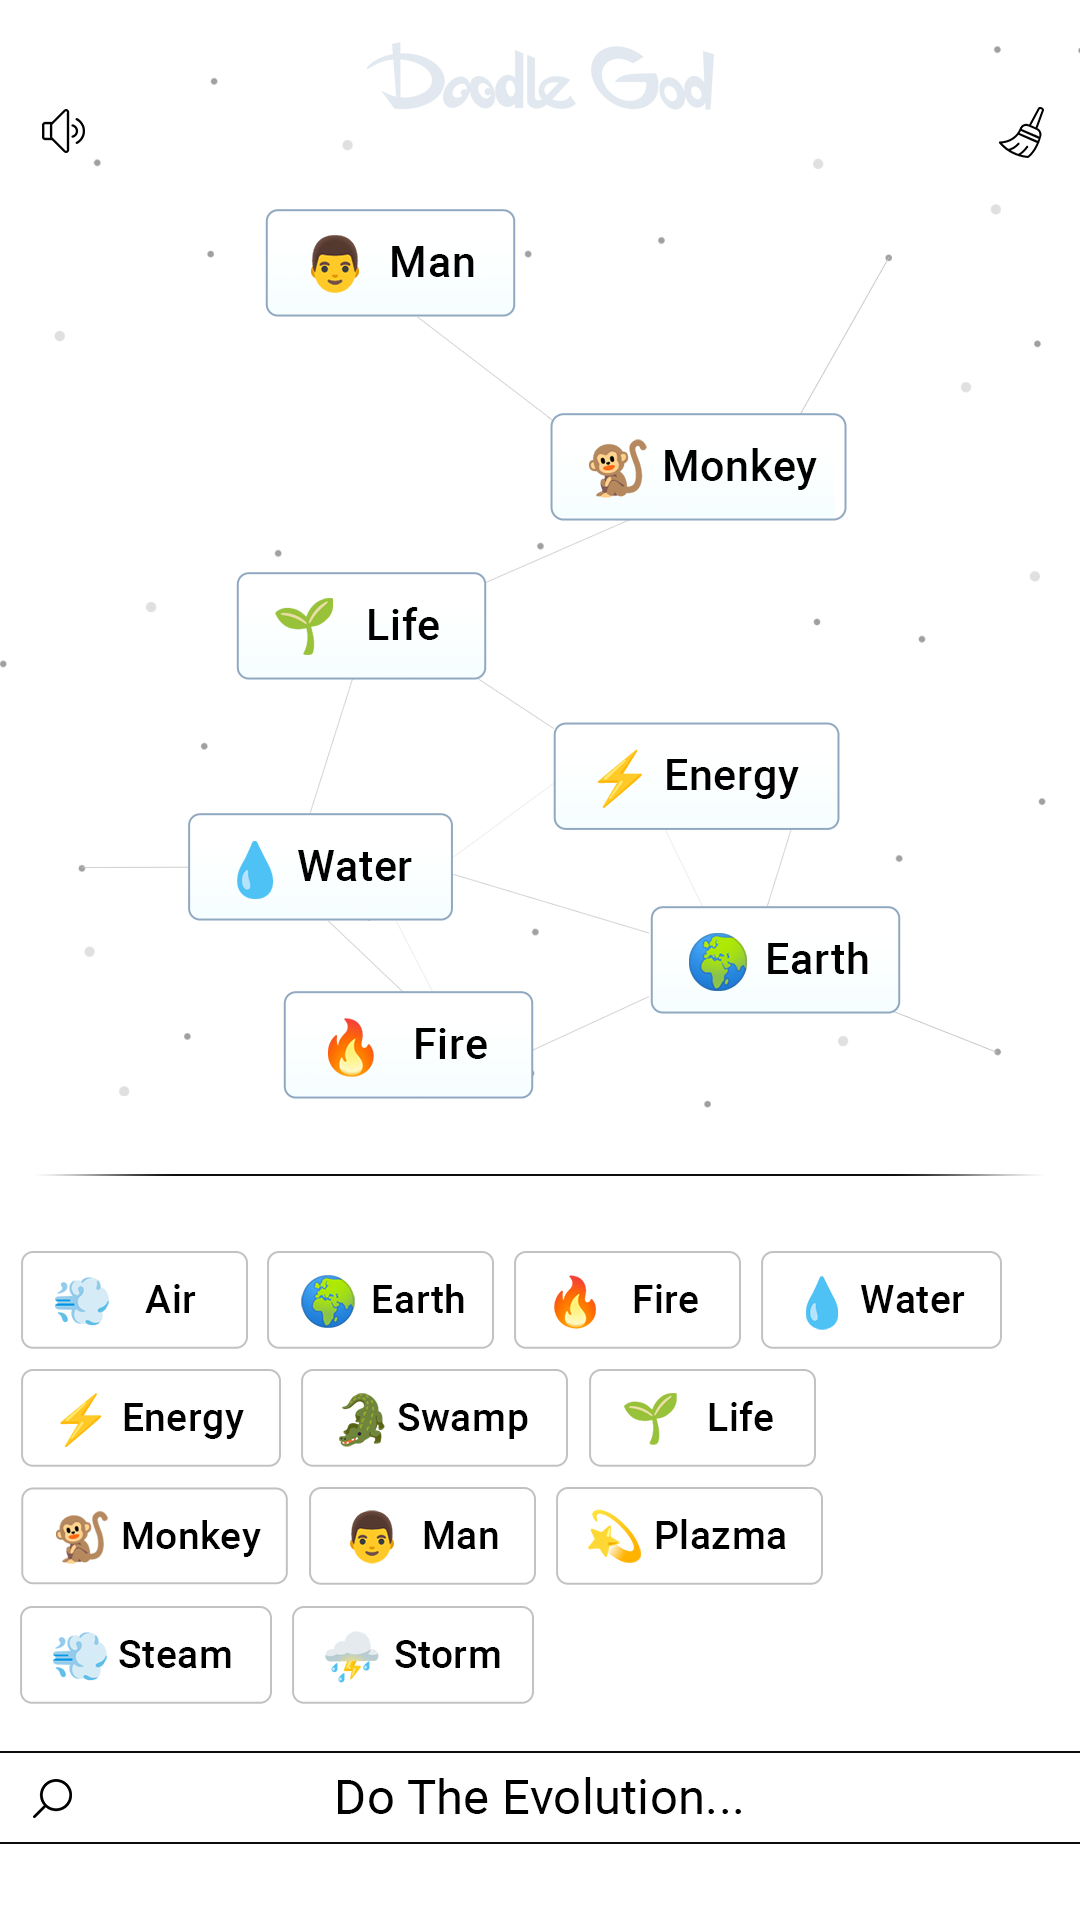Choose the Monkey button in the inventory
The image size is (1080, 1920).
(154, 1536)
